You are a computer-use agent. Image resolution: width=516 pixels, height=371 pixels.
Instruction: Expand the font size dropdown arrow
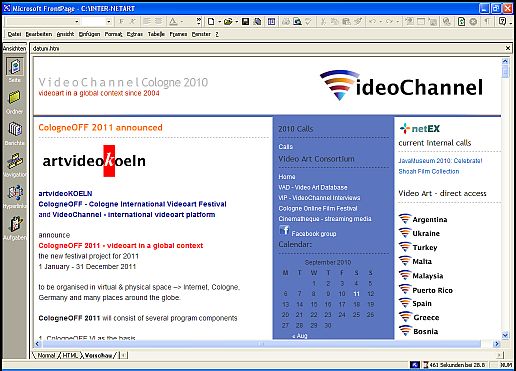[109, 22]
